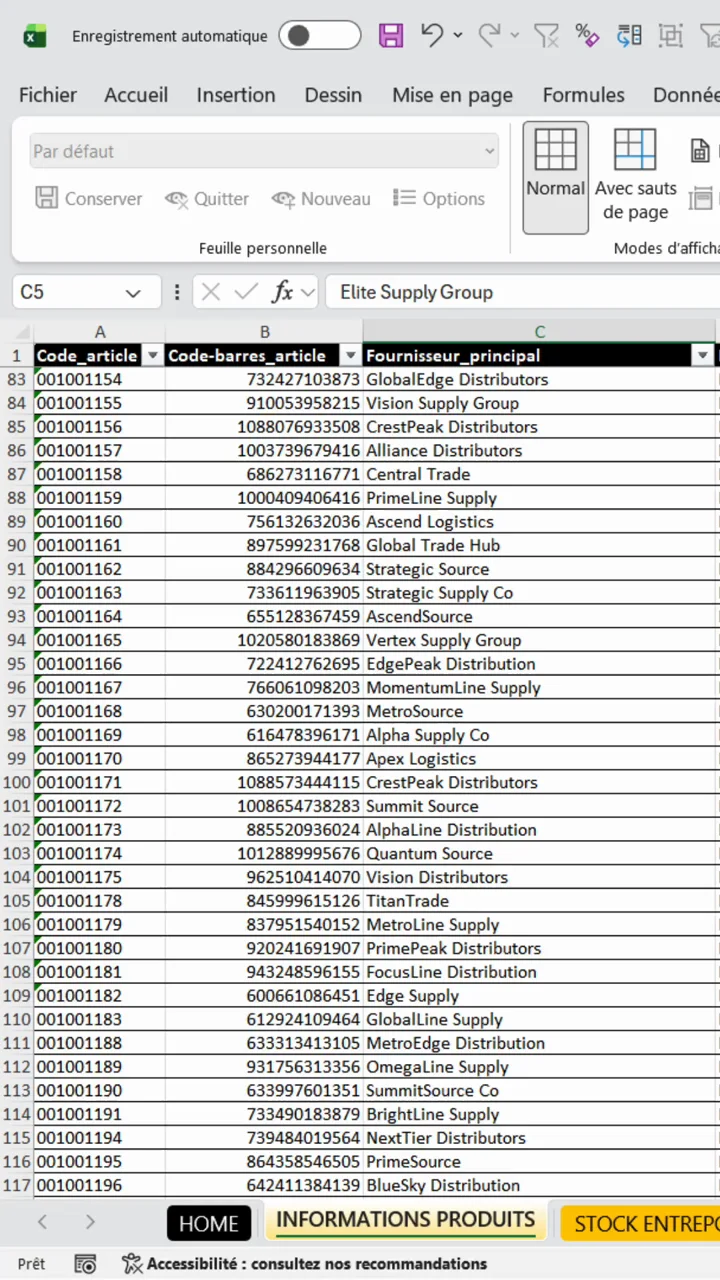Click the accessibility person icon in status bar
The image size is (720, 1280).
(132, 1264)
